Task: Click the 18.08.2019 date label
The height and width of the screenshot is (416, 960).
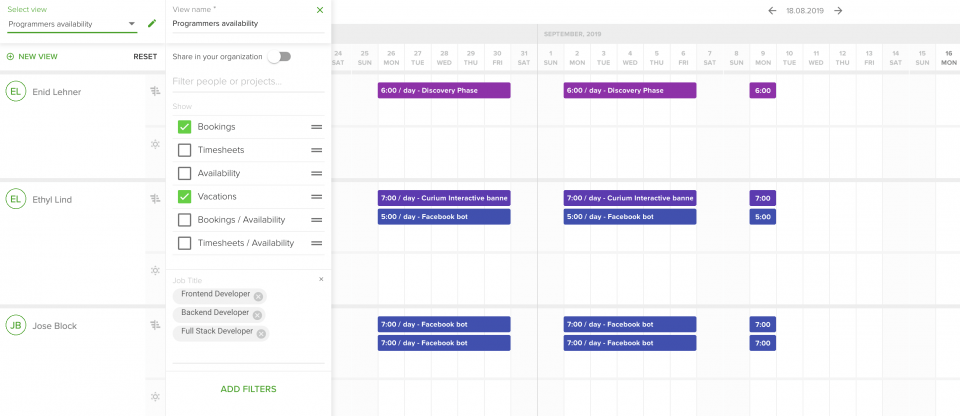Action: (805, 11)
